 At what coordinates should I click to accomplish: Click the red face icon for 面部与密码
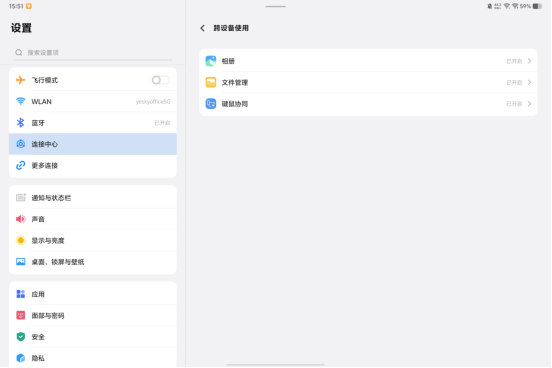point(21,315)
